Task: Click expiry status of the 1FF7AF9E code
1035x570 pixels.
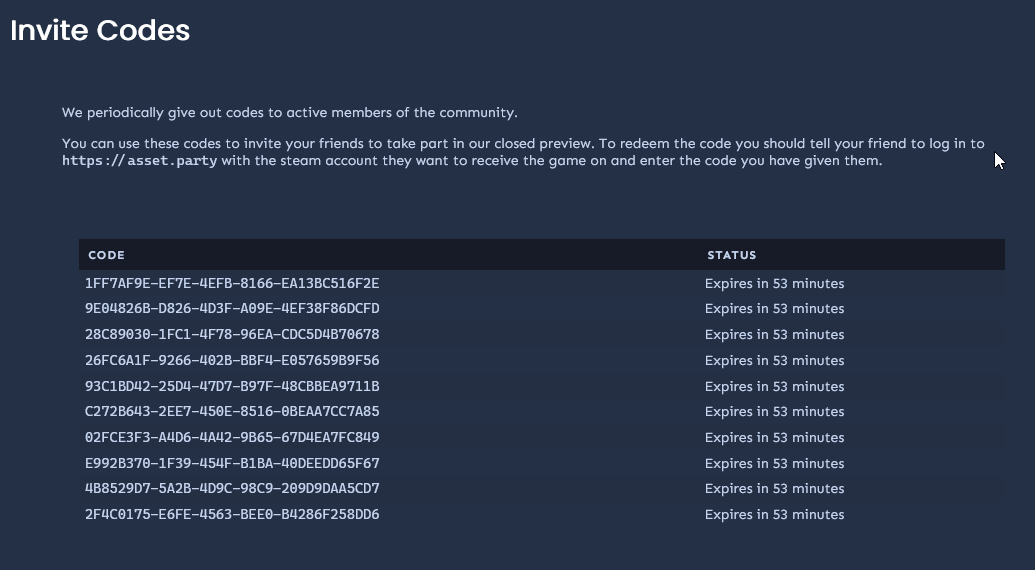Action: [774, 284]
